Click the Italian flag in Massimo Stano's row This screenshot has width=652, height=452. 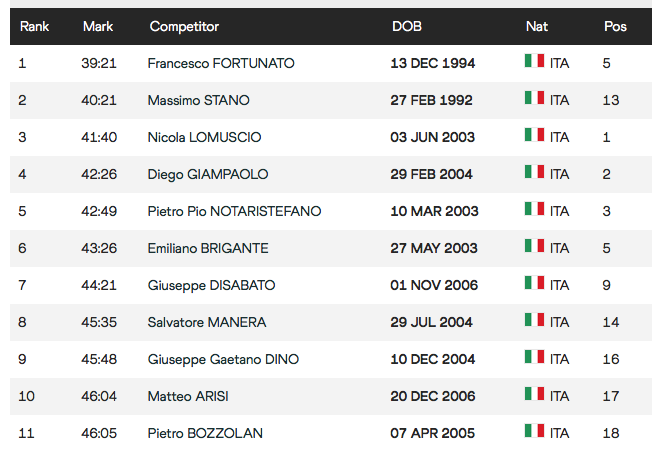[534, 98]
